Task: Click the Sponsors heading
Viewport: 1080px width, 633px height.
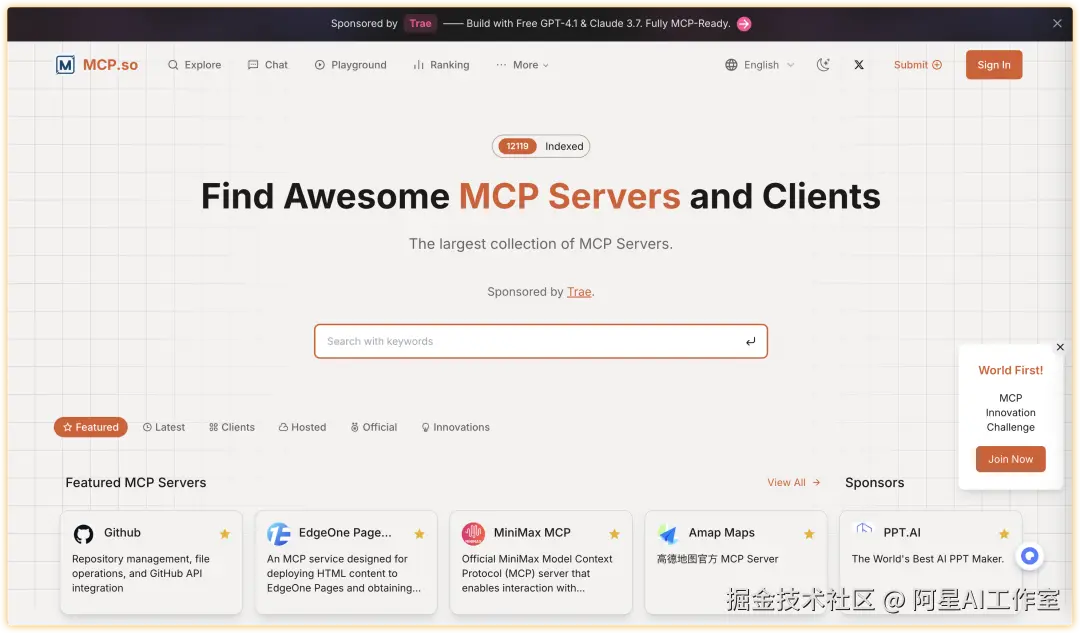Action: pyautogui.click(x=874, y=483)
